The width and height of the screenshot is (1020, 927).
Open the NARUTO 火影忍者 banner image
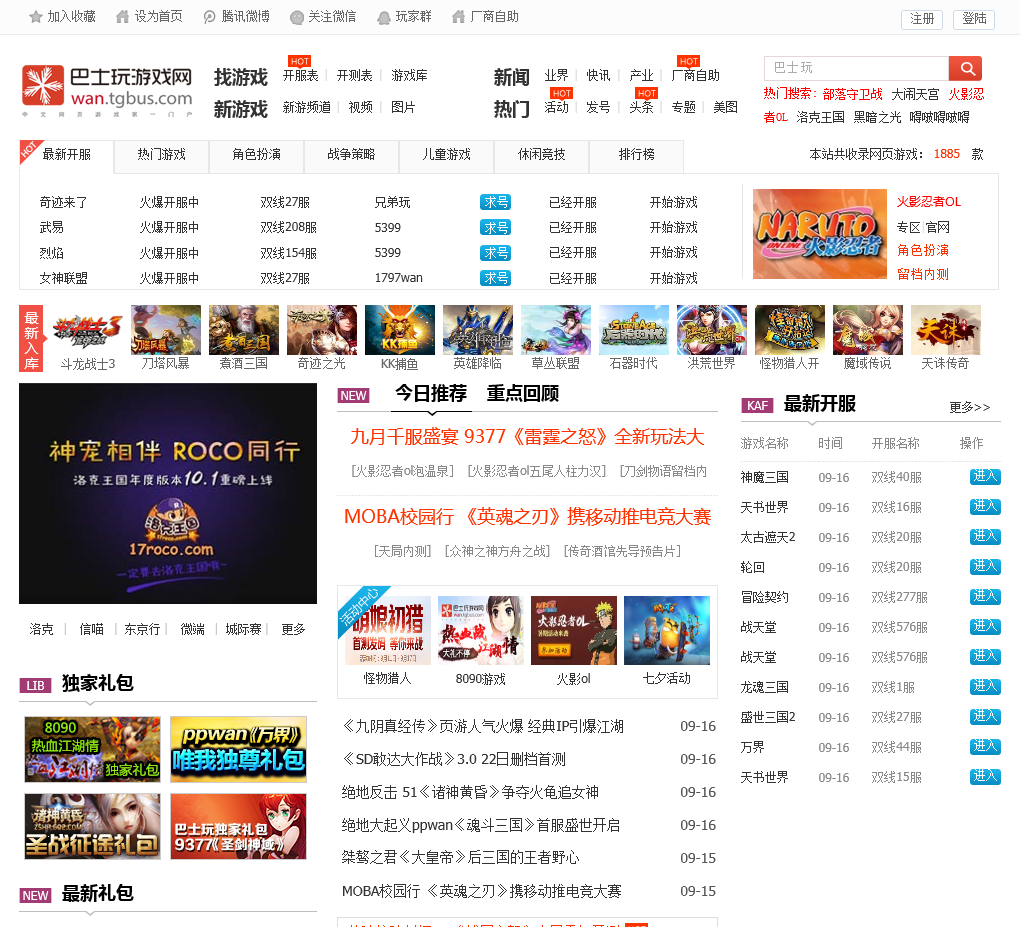click(x=820, y=234)
